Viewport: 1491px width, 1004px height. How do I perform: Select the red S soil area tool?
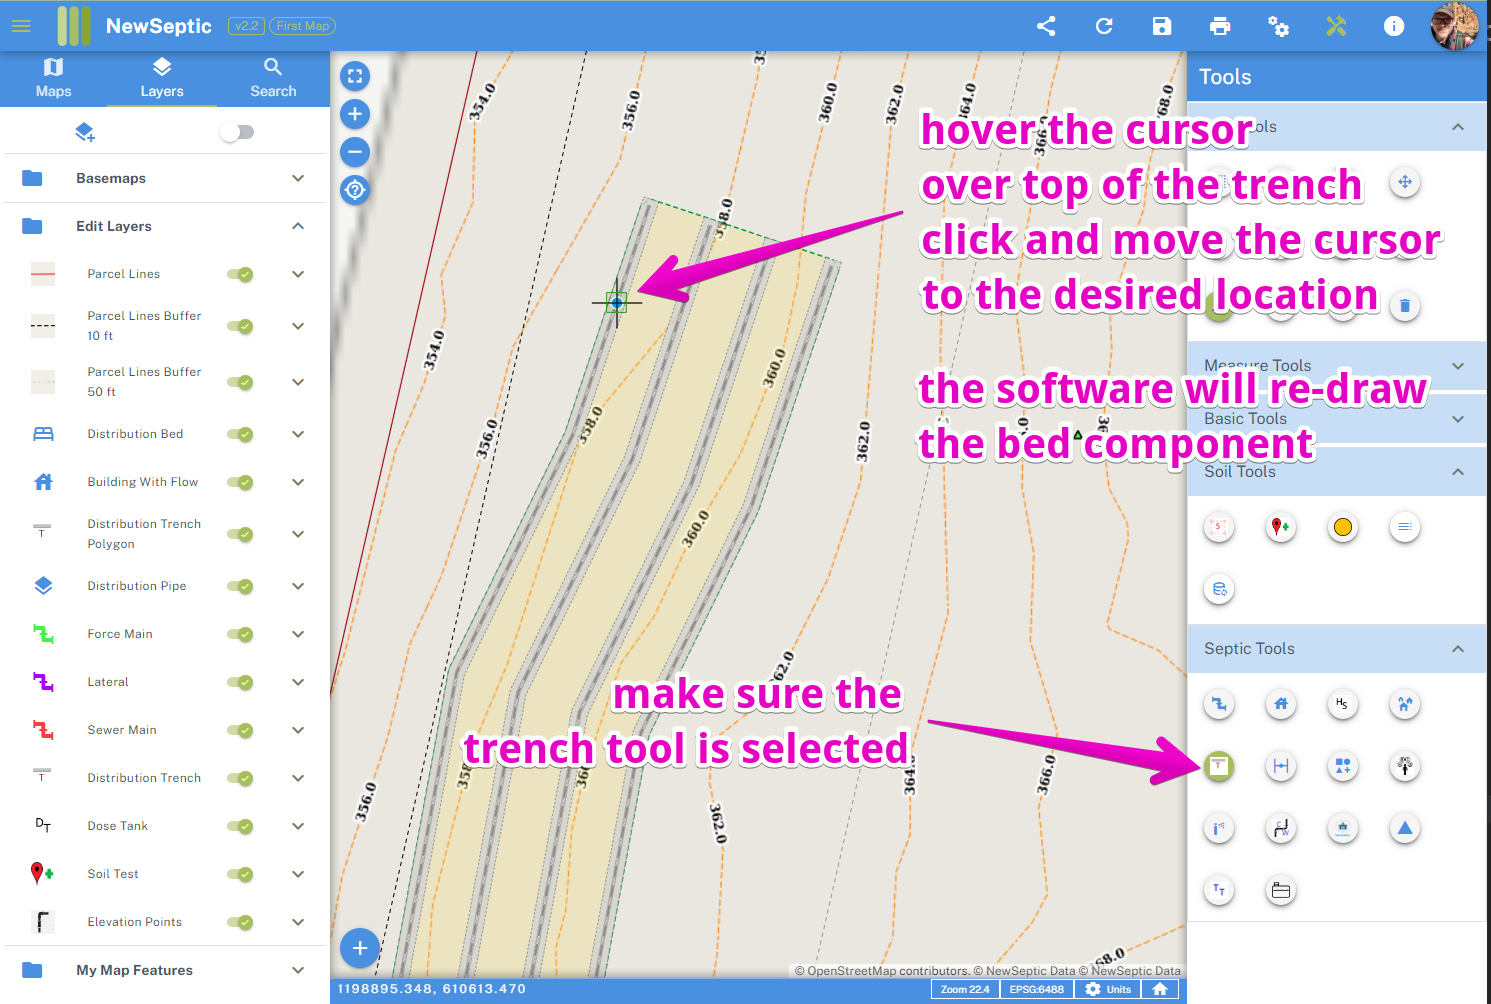1219,527
